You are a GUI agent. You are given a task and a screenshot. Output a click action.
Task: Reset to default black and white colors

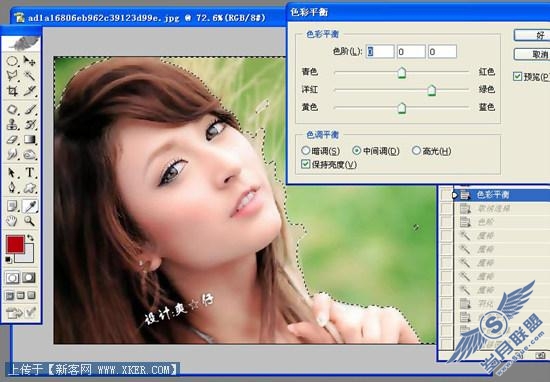click(x=8, y=260)
